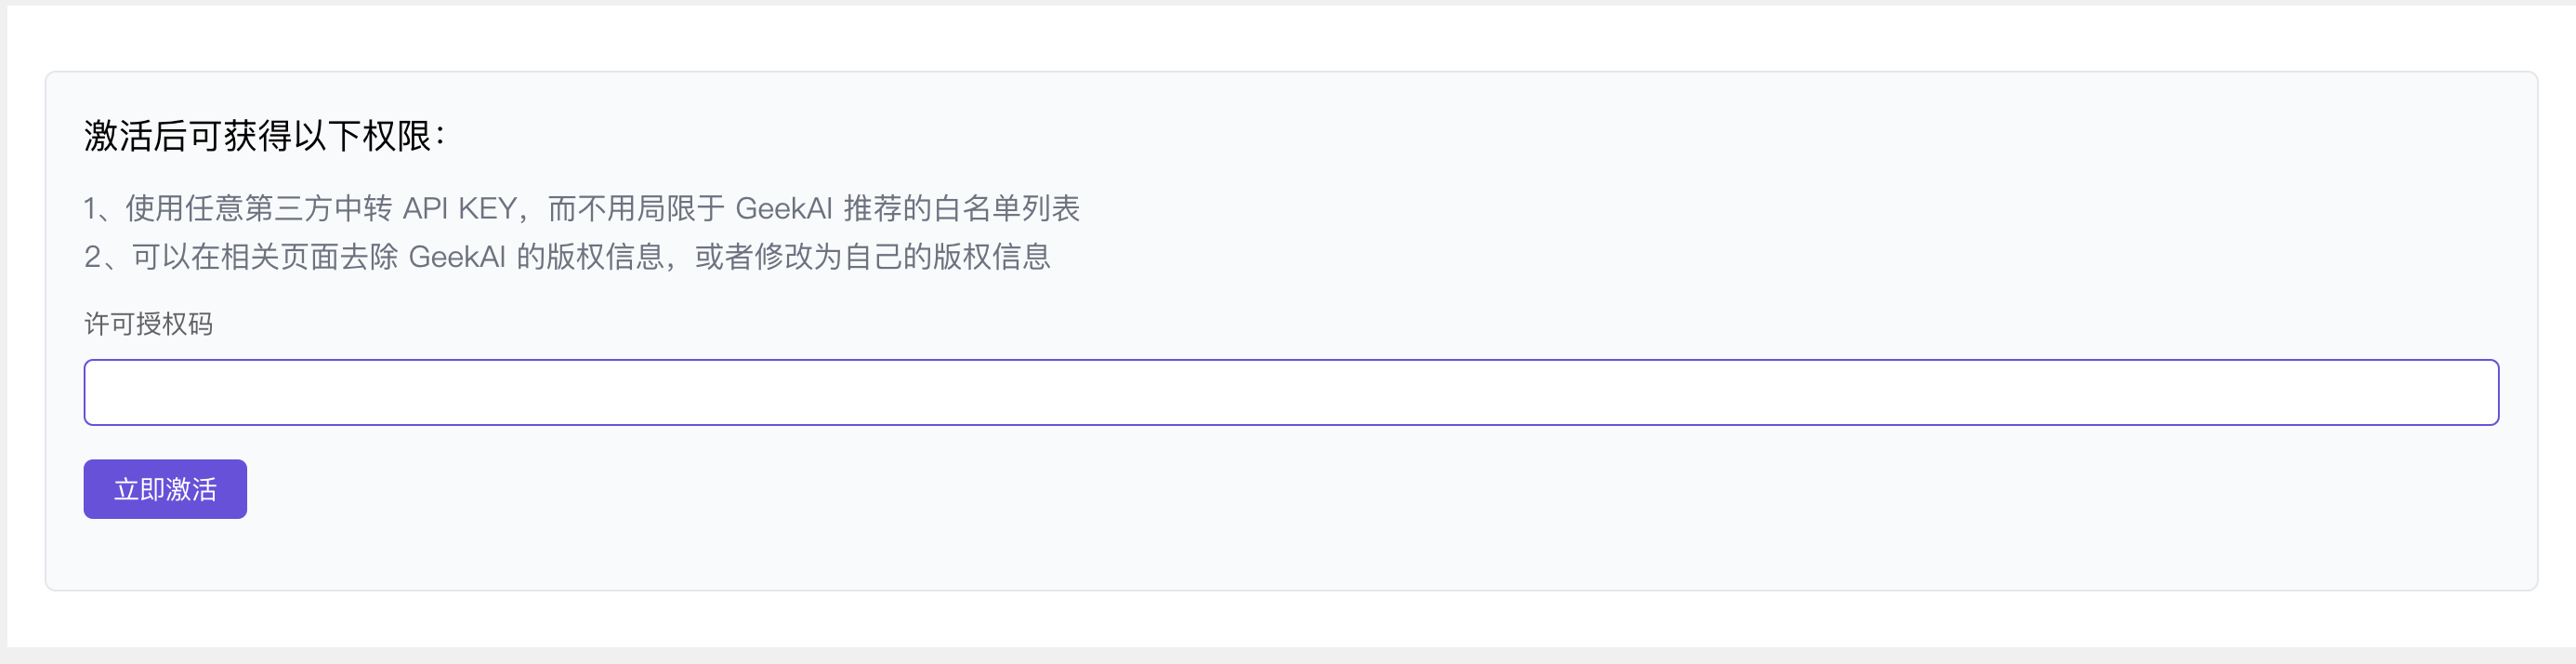Click the text 或者 in line two
2576x664 pixels.
(724, 257)
